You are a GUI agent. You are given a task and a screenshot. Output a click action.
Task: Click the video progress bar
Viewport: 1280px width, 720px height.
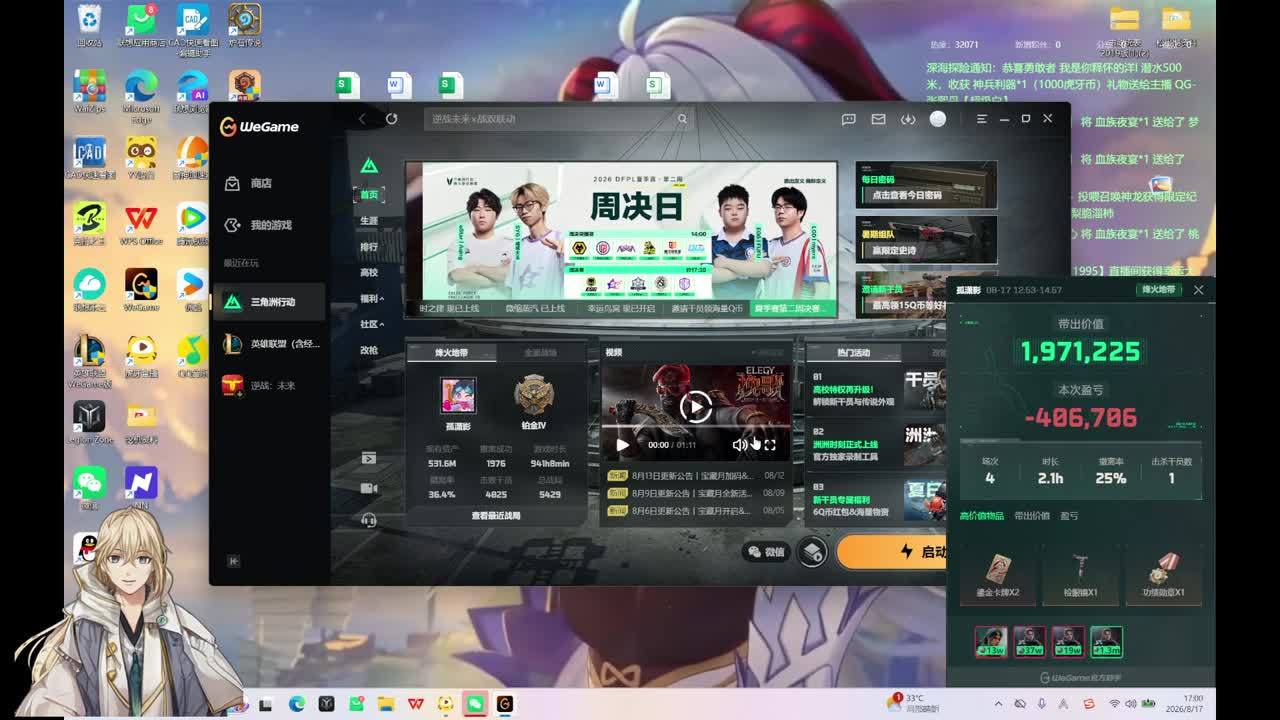pos(696,429)
